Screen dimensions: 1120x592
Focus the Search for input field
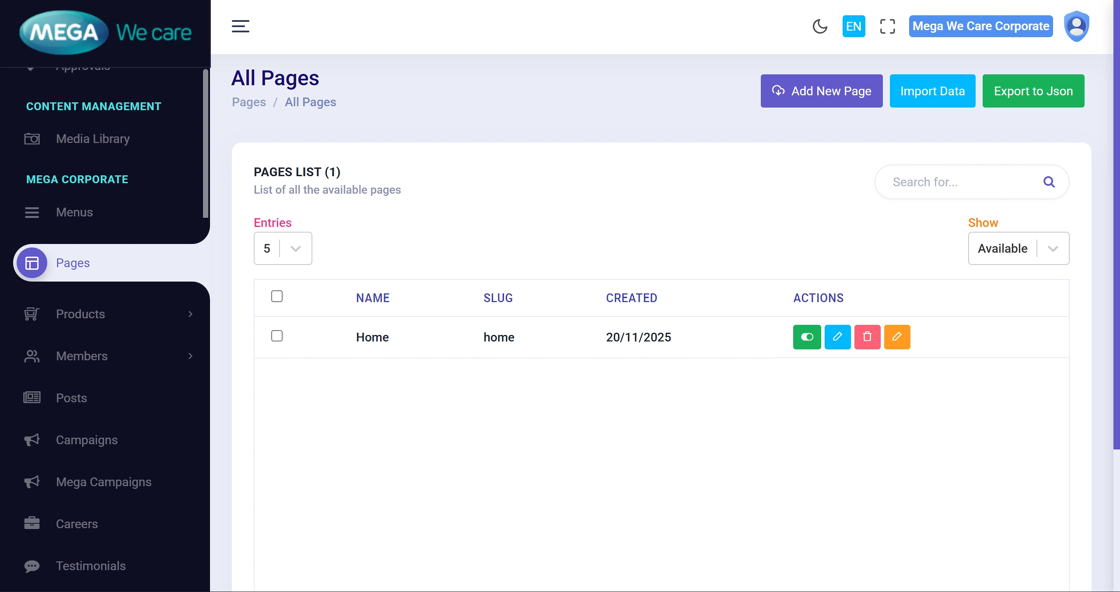[x=958, y=182]
